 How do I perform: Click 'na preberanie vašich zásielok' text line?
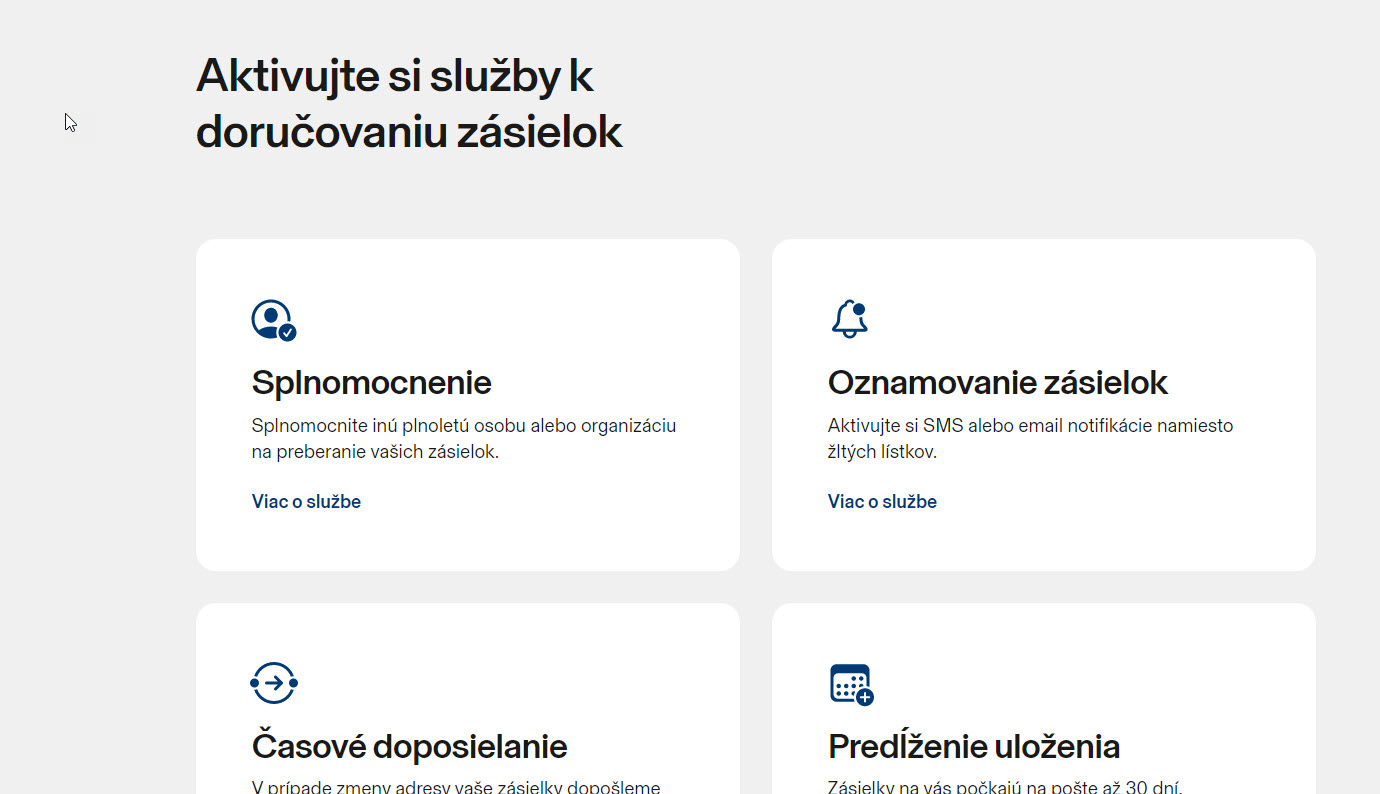[375, 452]
